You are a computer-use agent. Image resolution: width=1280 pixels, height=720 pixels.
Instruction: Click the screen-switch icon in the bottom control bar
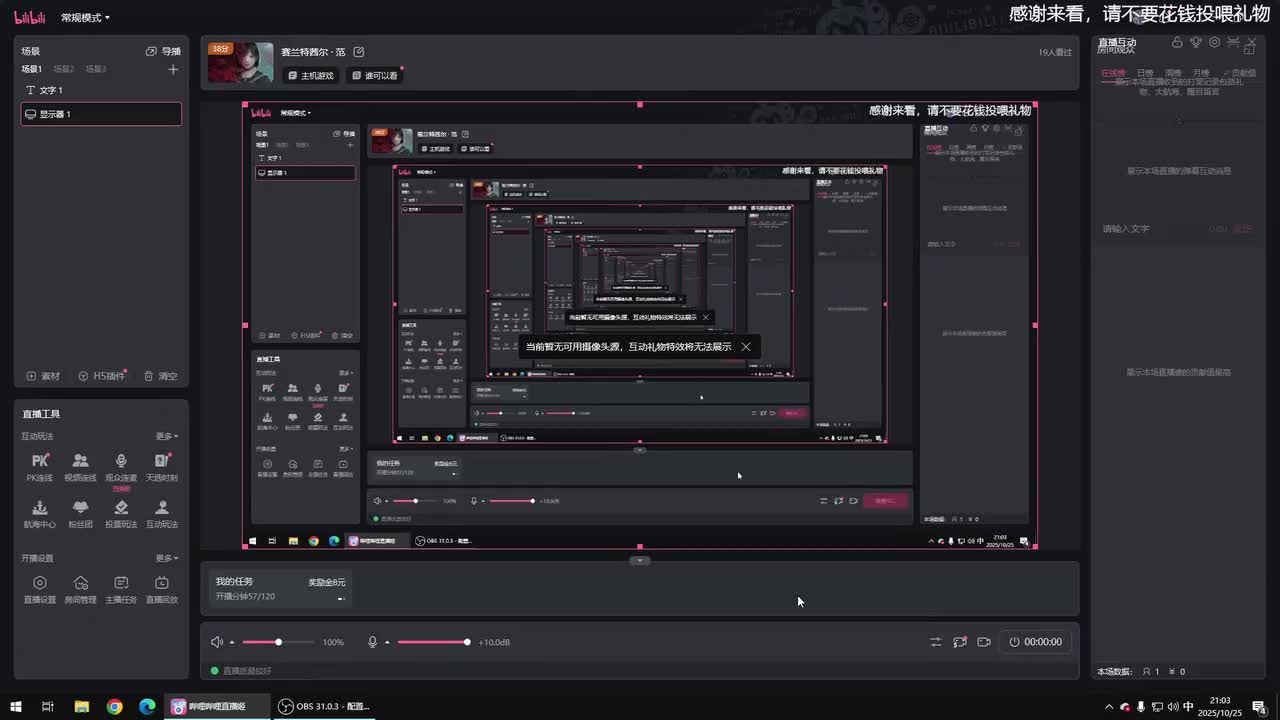(x=960, y=642)
